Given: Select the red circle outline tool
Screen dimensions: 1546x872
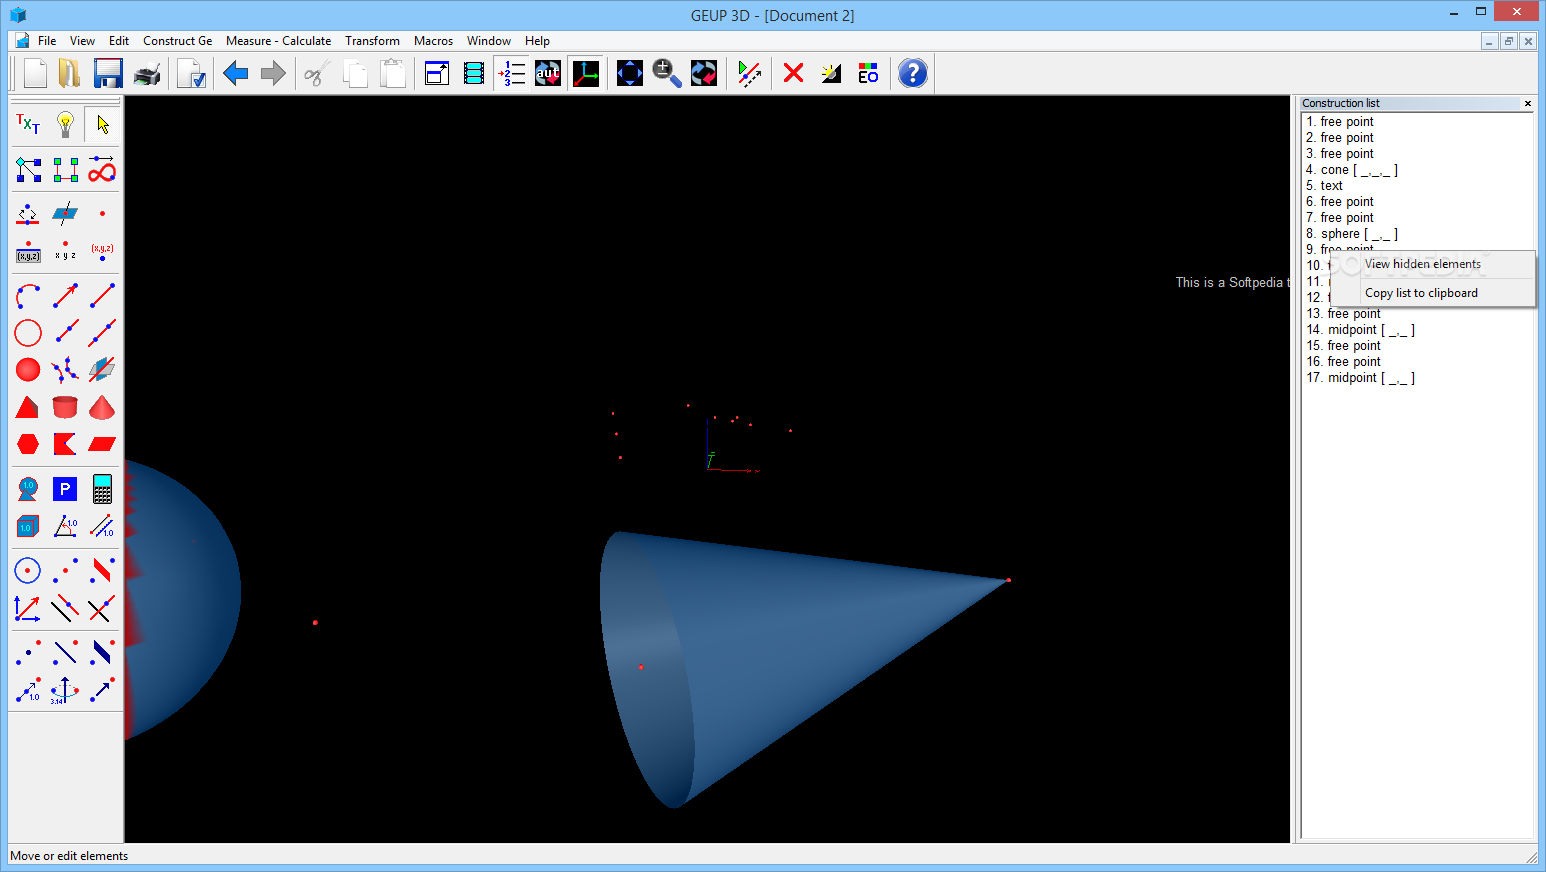Looking at the screenshot, I should point(28,333).
